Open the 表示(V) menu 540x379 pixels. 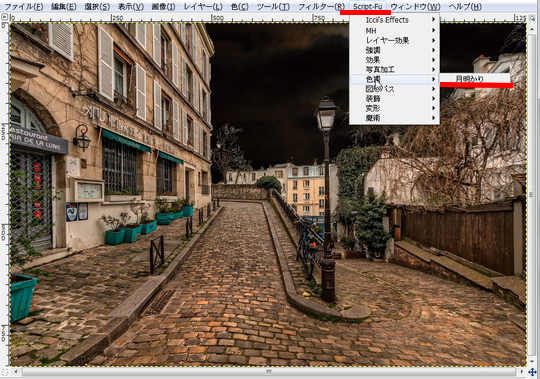131,7
